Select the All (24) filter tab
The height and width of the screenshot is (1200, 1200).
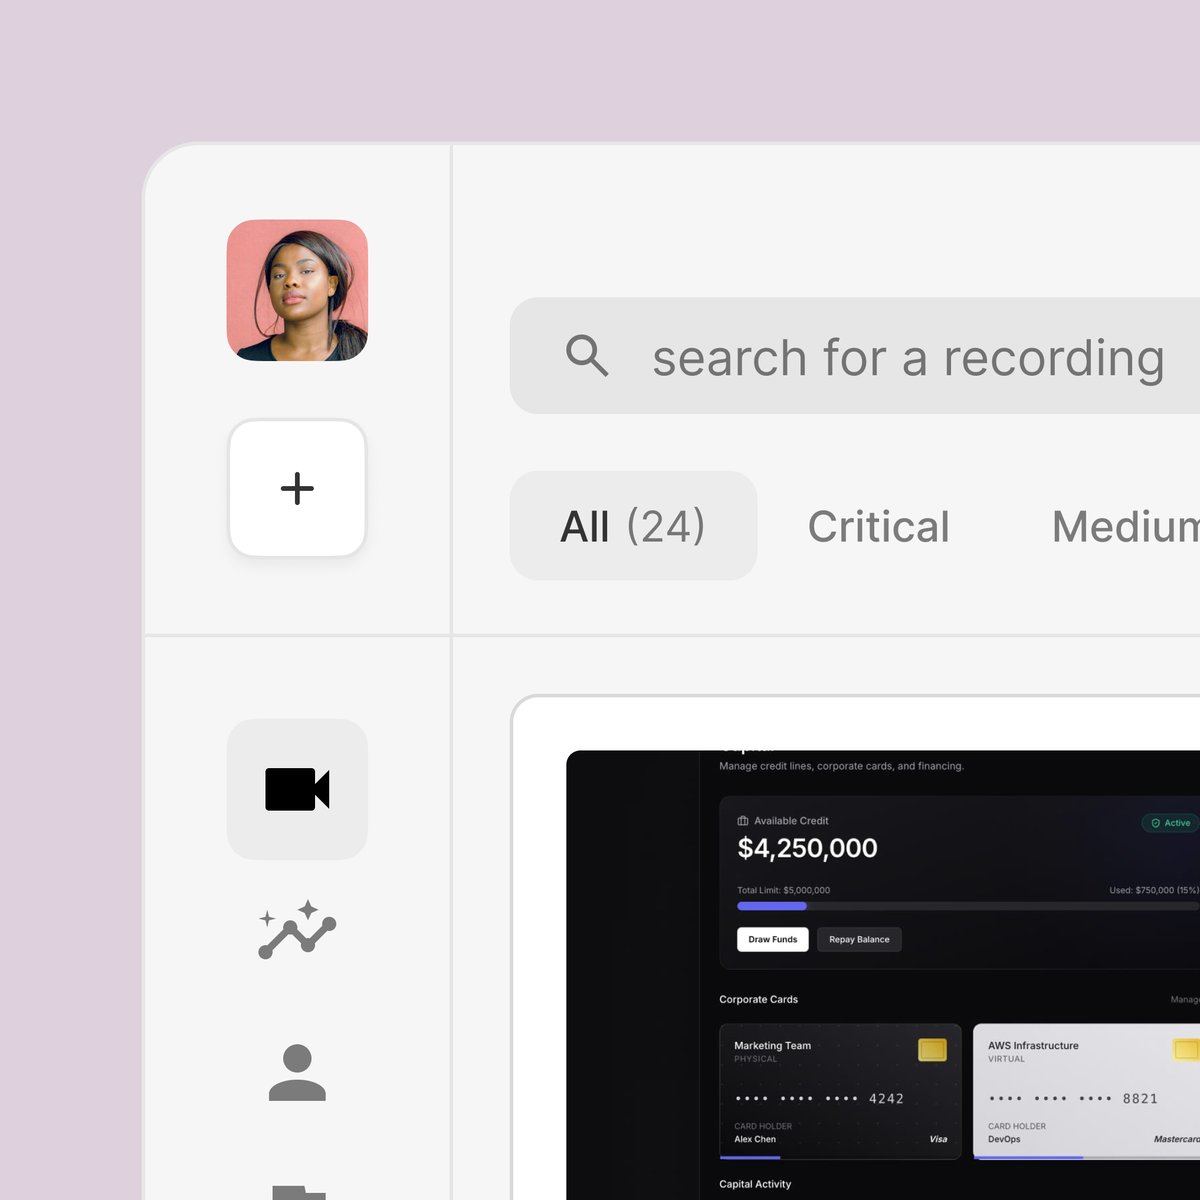click(x=633, y=526)
